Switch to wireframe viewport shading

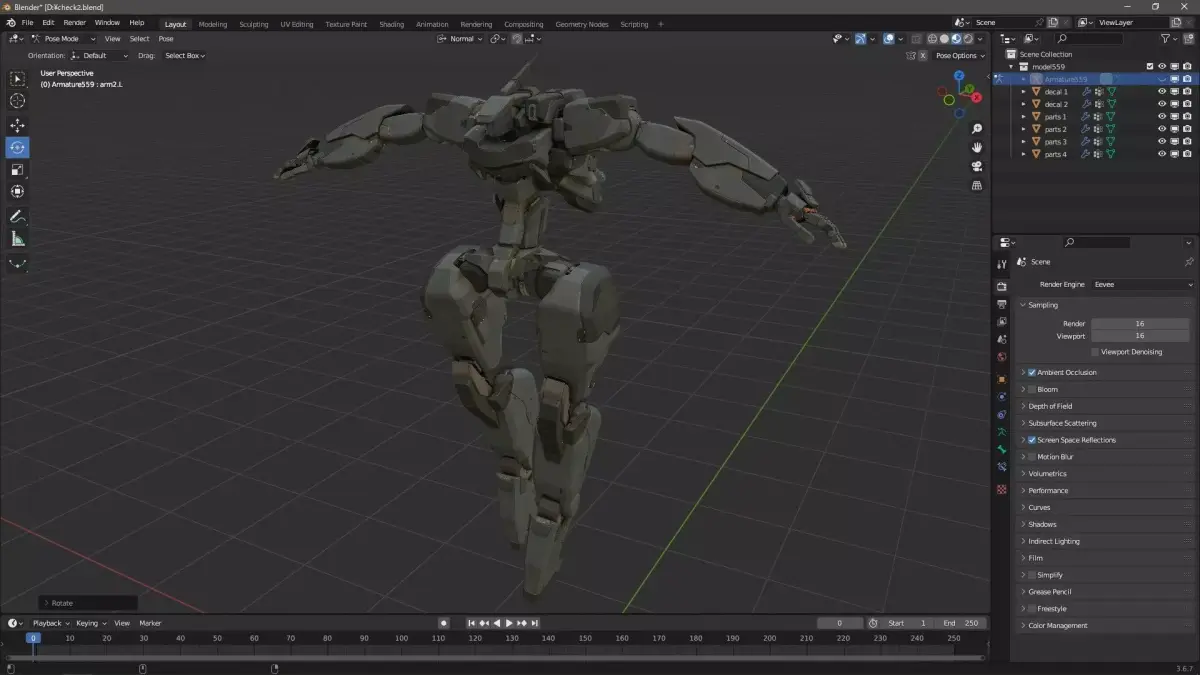(x=932, y=39)
